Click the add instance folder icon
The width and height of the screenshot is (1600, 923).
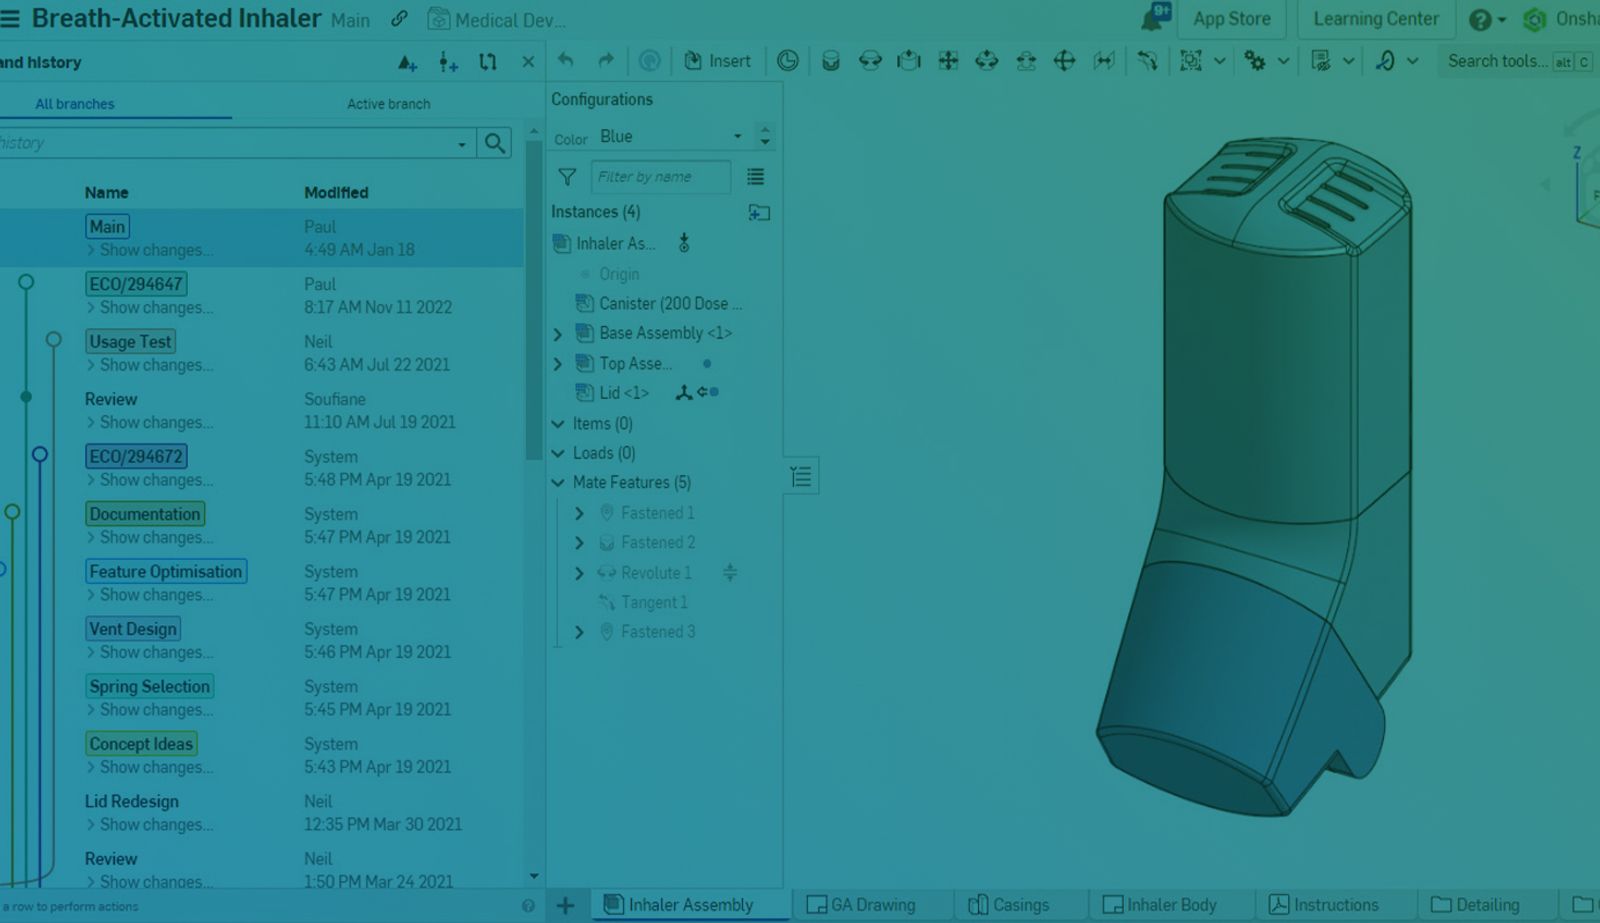(759, 212)
